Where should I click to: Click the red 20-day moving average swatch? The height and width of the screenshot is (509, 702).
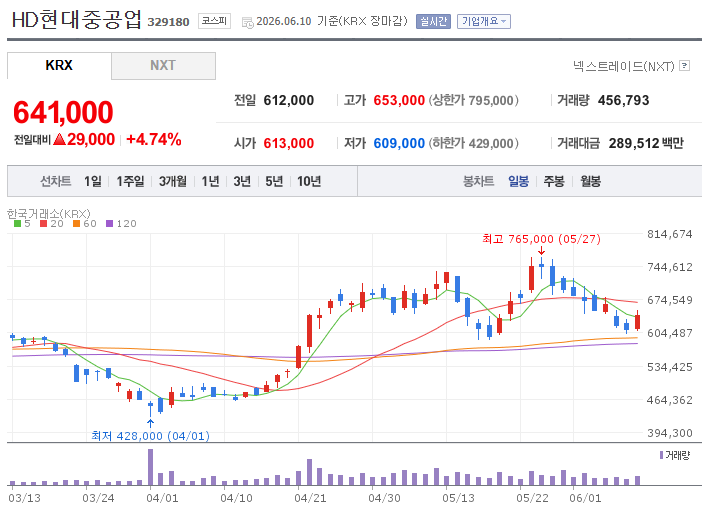(43, 223)
